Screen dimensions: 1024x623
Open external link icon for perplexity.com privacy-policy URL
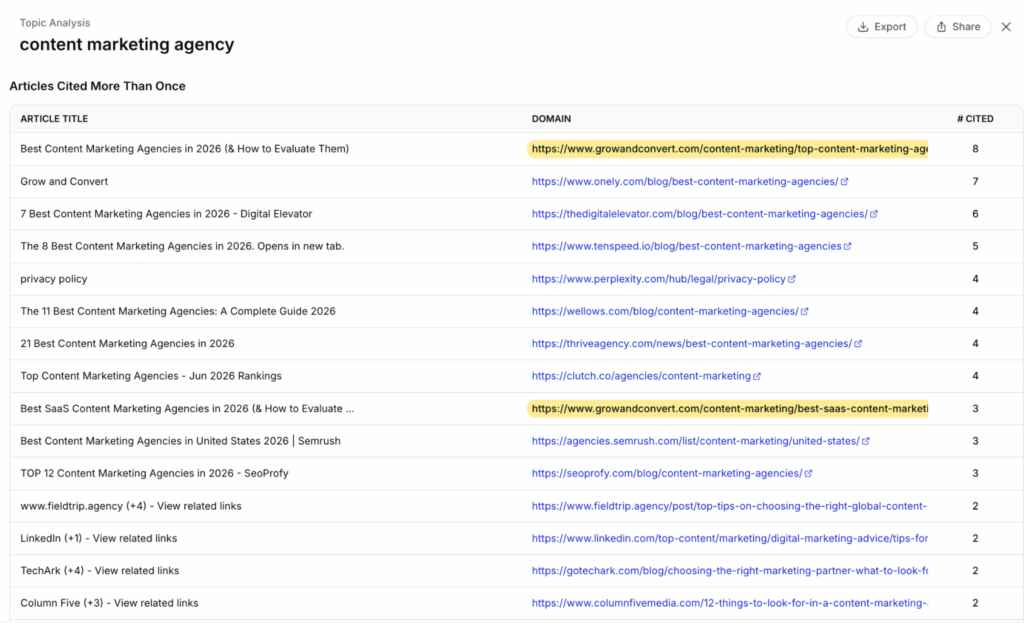point(792,279)
